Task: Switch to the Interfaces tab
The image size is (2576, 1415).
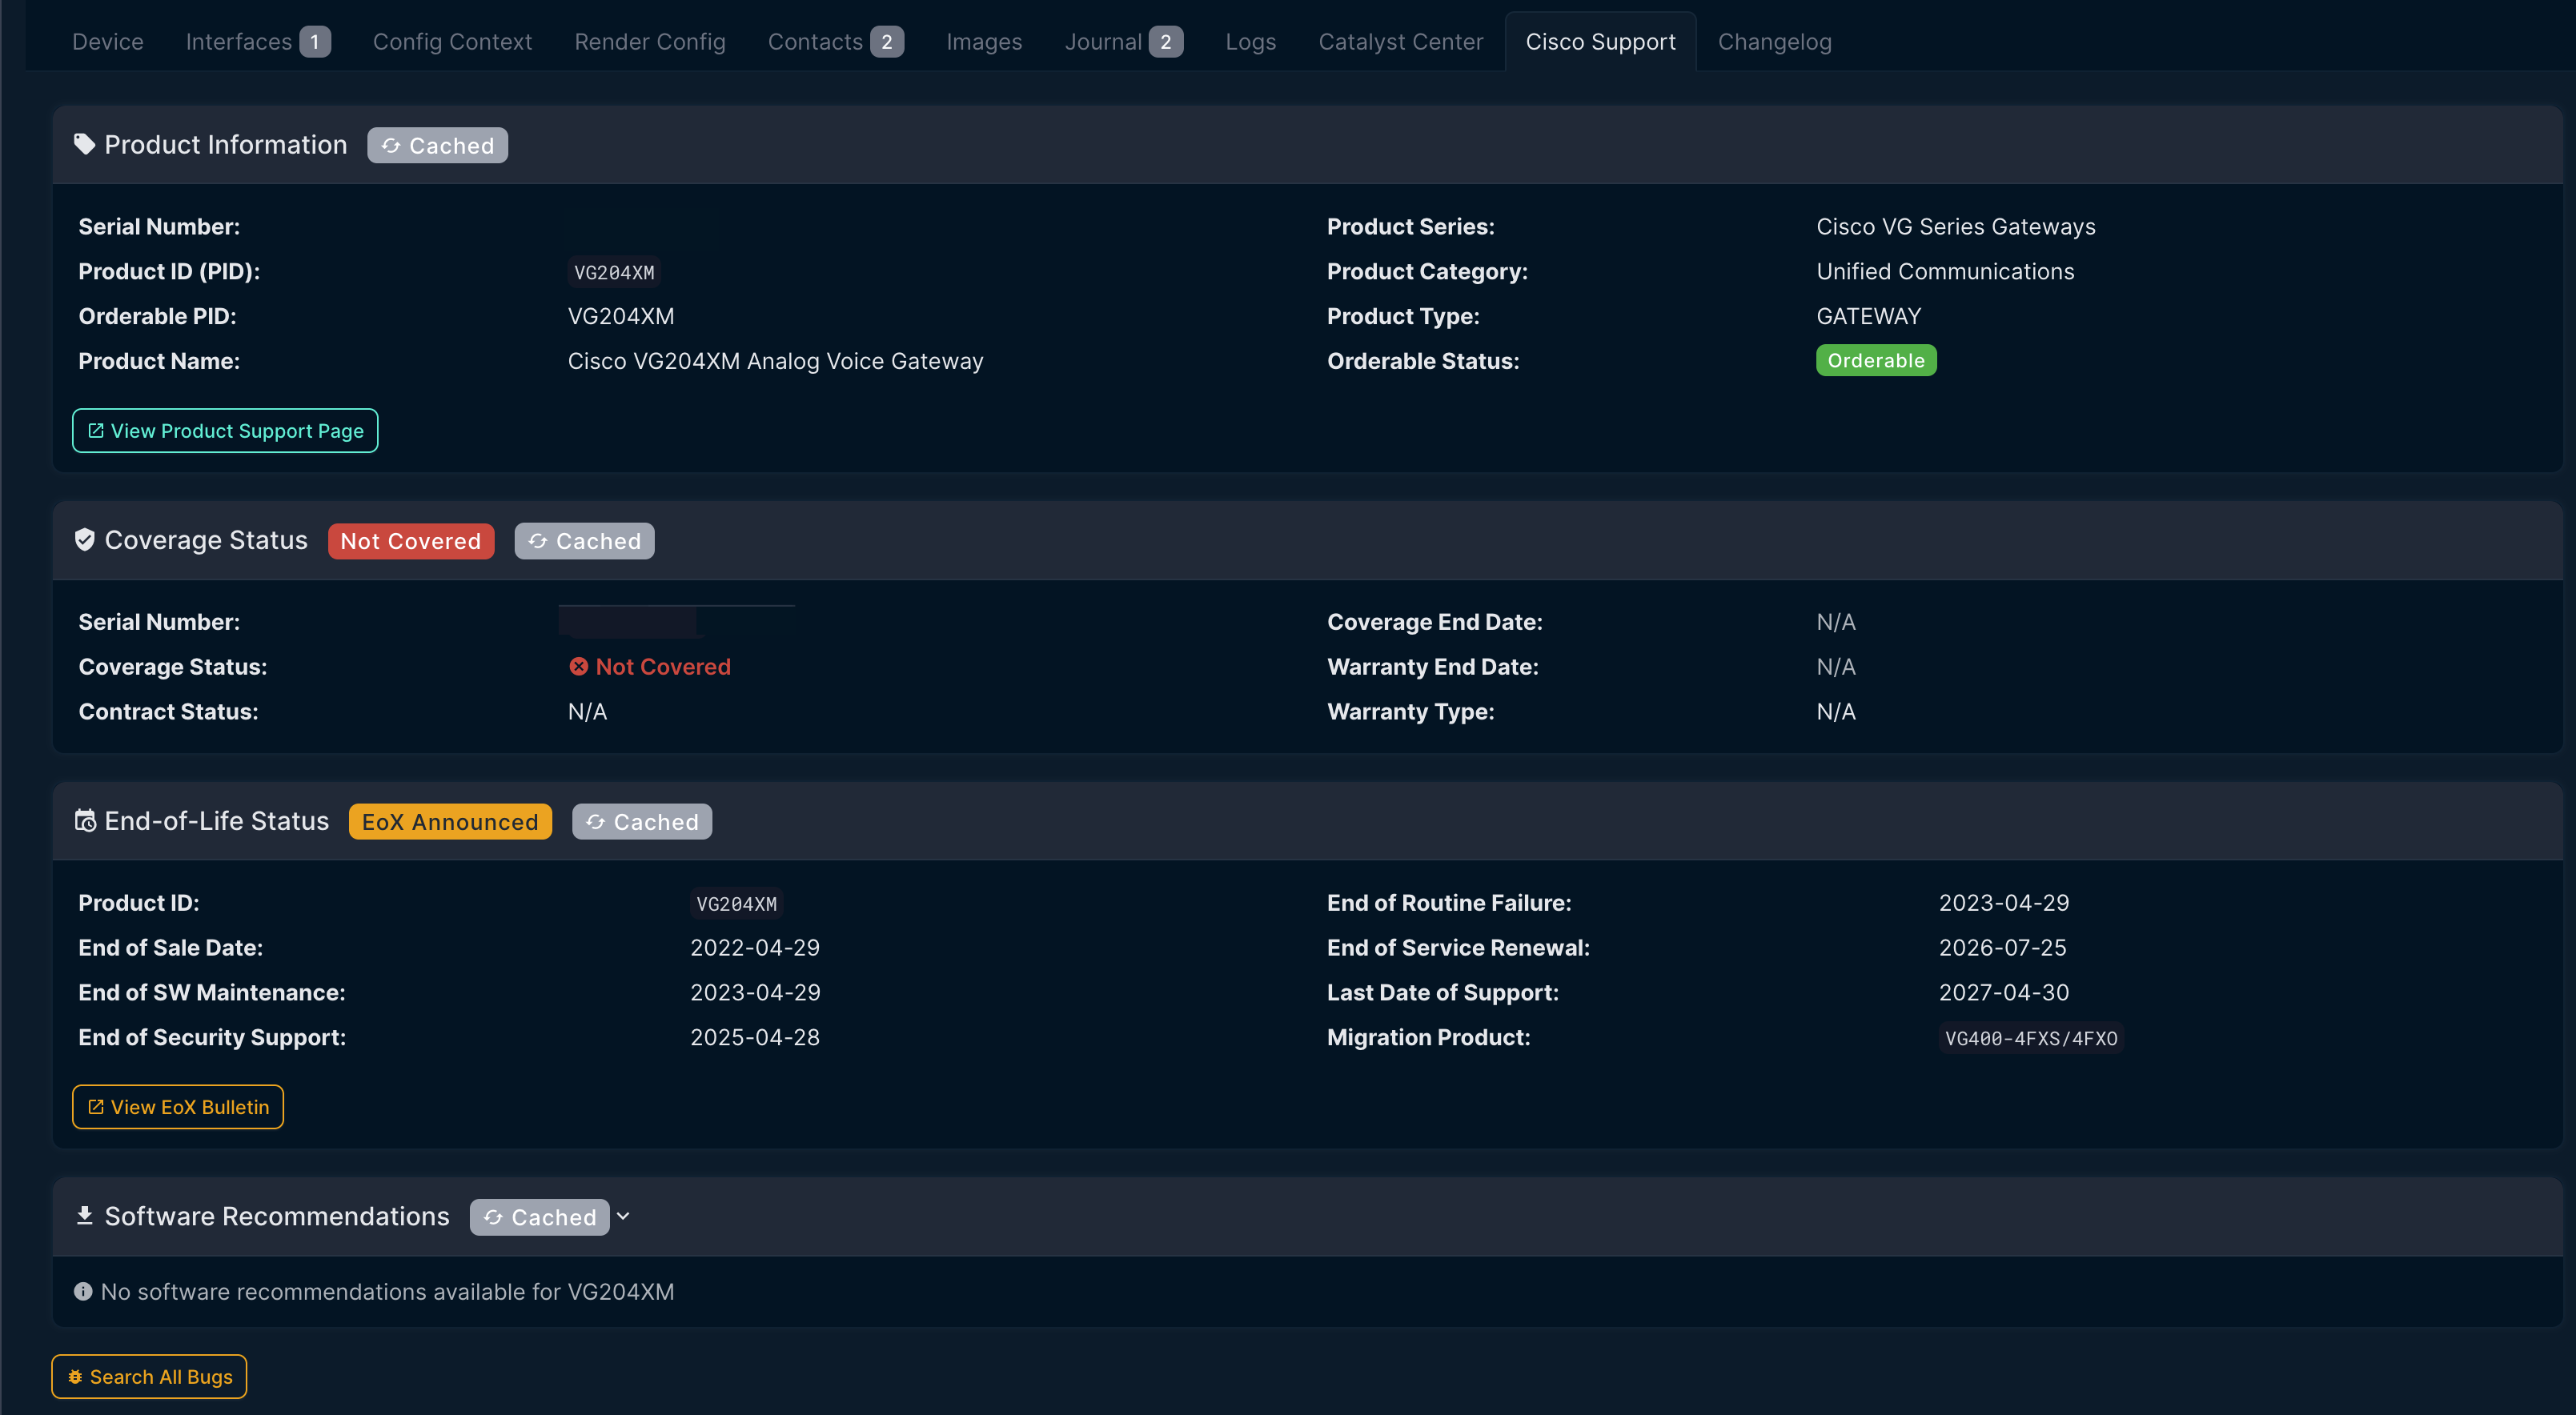Action: click(258, 42)
